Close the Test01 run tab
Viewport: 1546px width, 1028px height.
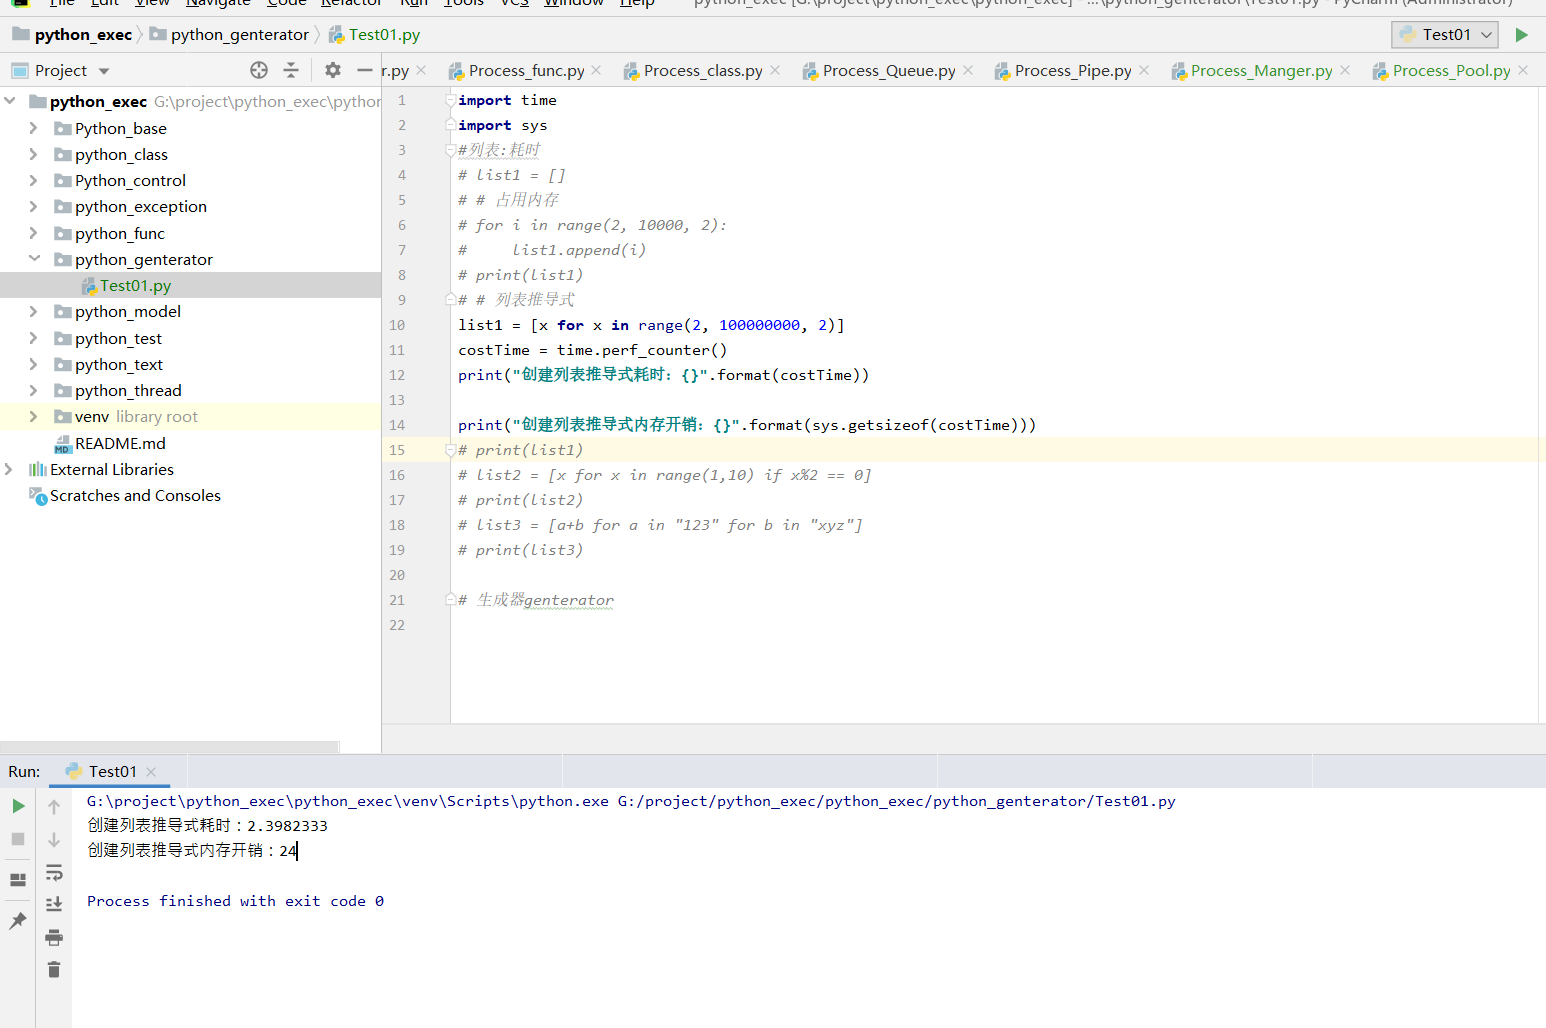[x=151, y=772]
